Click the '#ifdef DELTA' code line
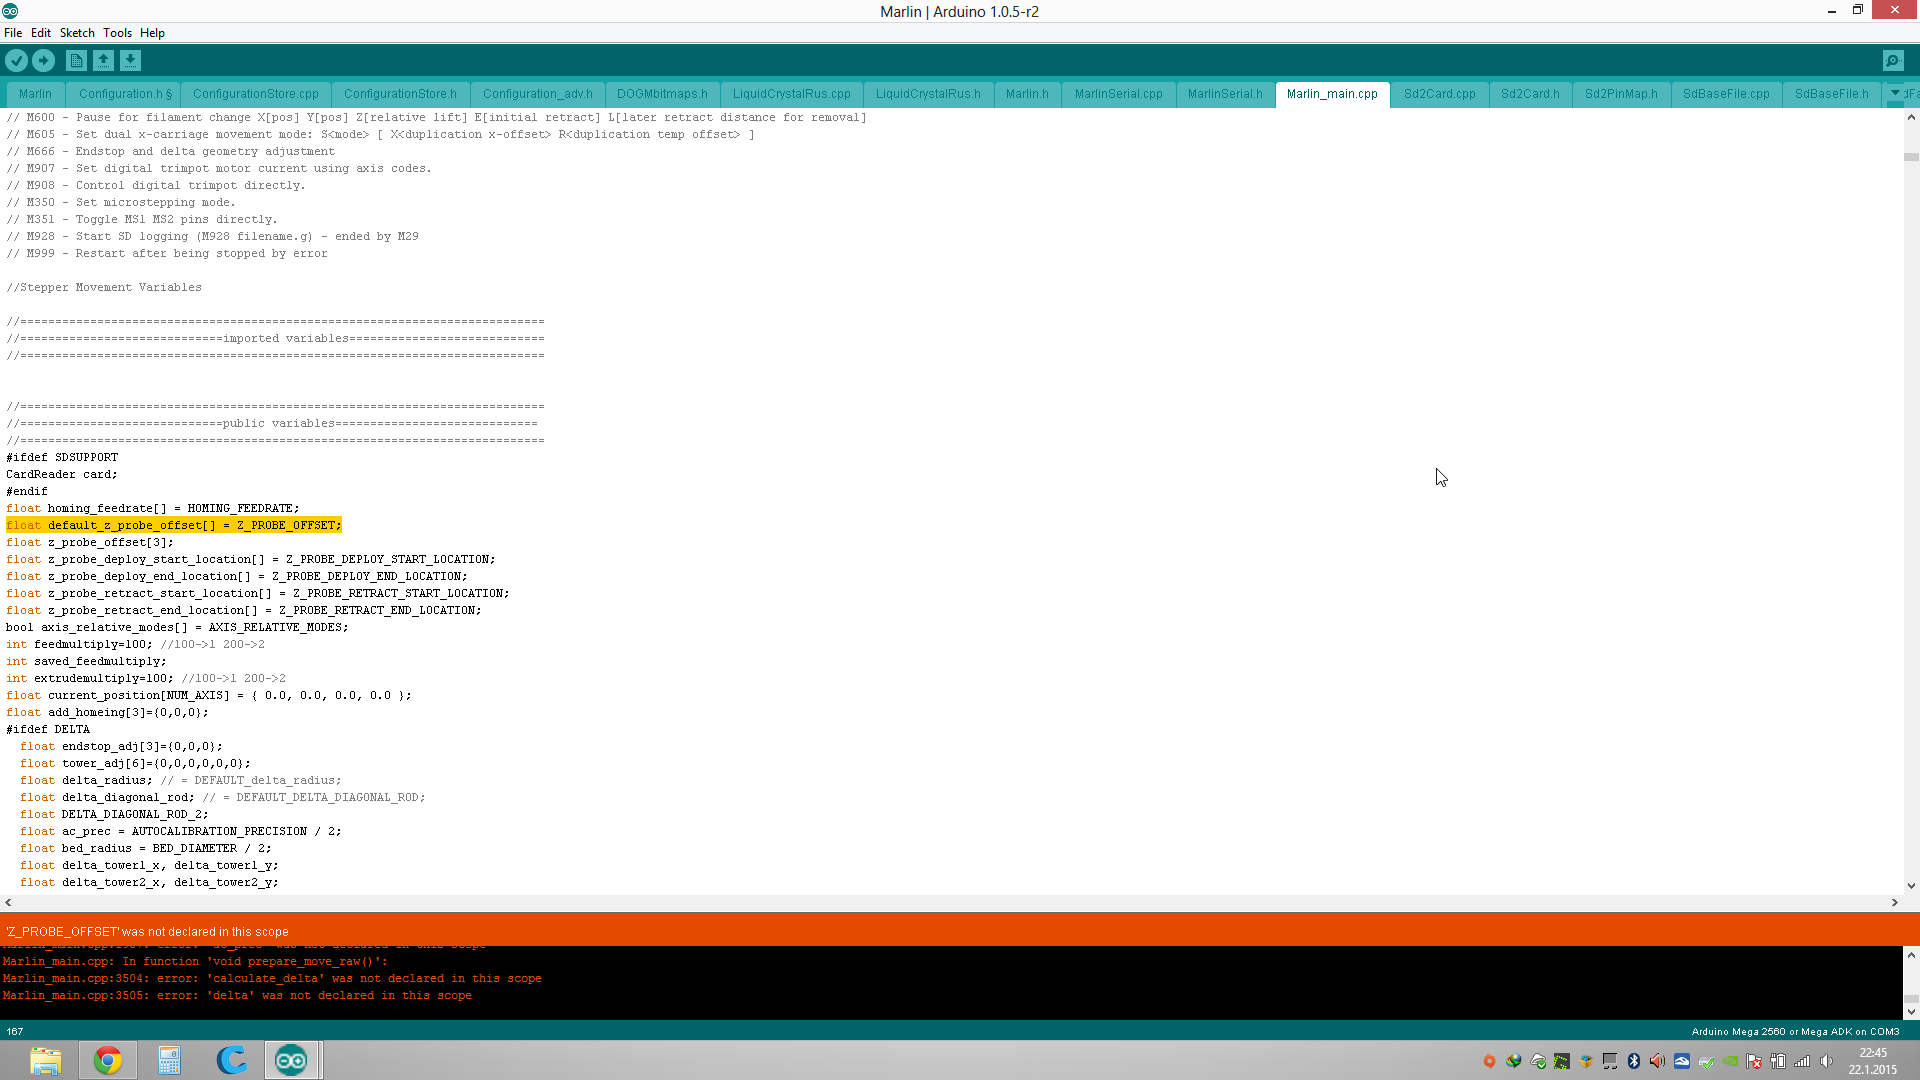 [48, 729]
